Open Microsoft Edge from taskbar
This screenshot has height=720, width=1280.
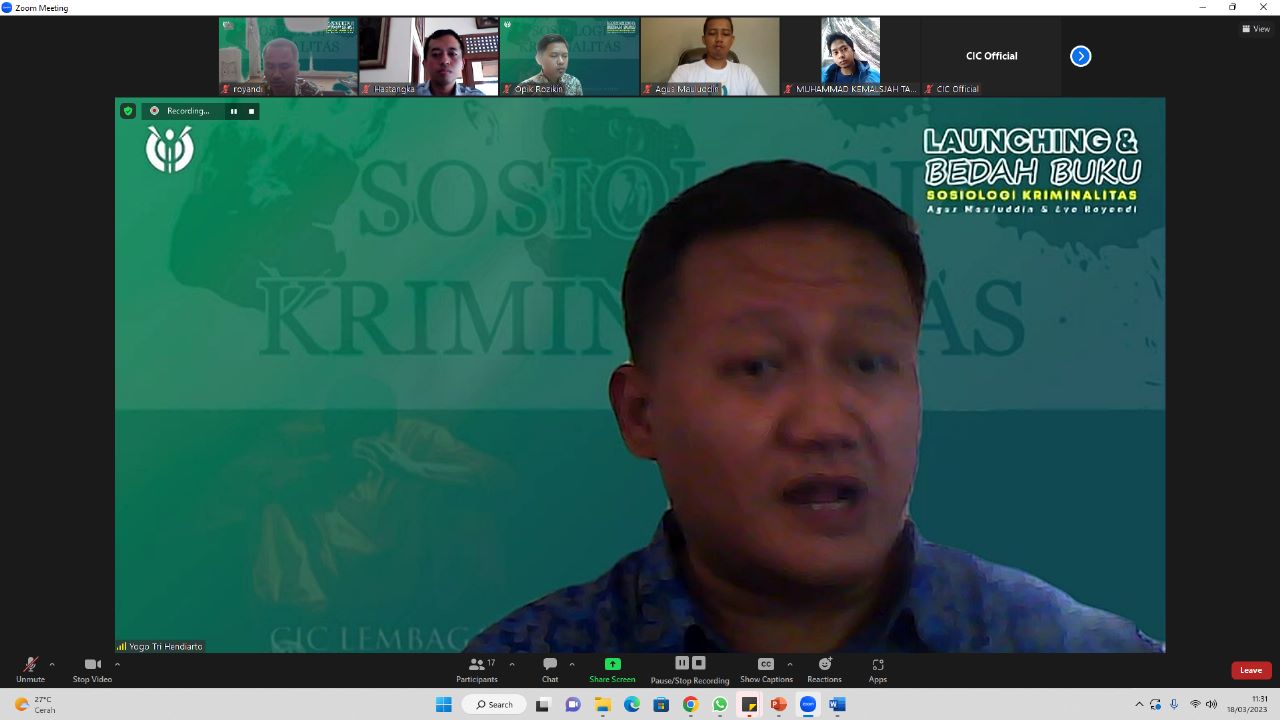coord(632,704)
